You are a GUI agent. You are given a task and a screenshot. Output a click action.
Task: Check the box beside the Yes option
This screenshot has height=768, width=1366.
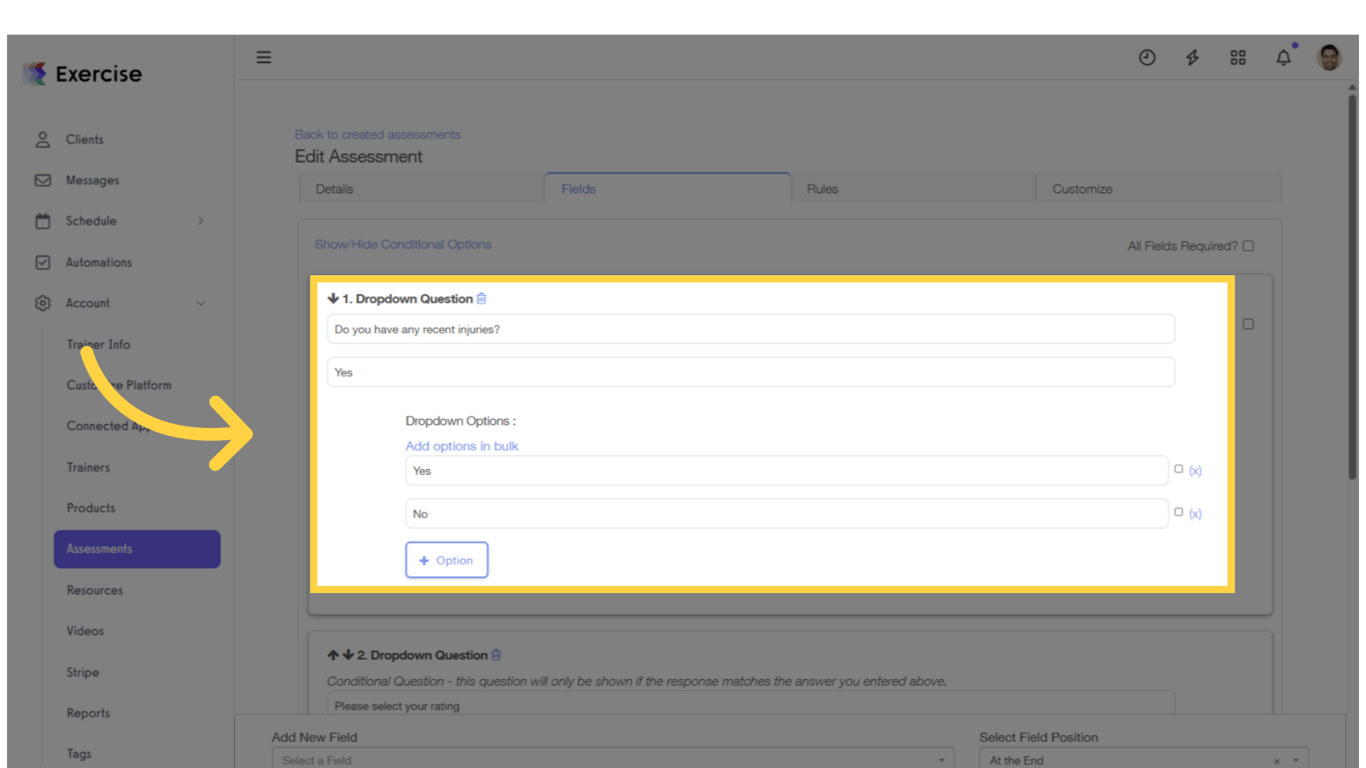[x=1178, y=469]
